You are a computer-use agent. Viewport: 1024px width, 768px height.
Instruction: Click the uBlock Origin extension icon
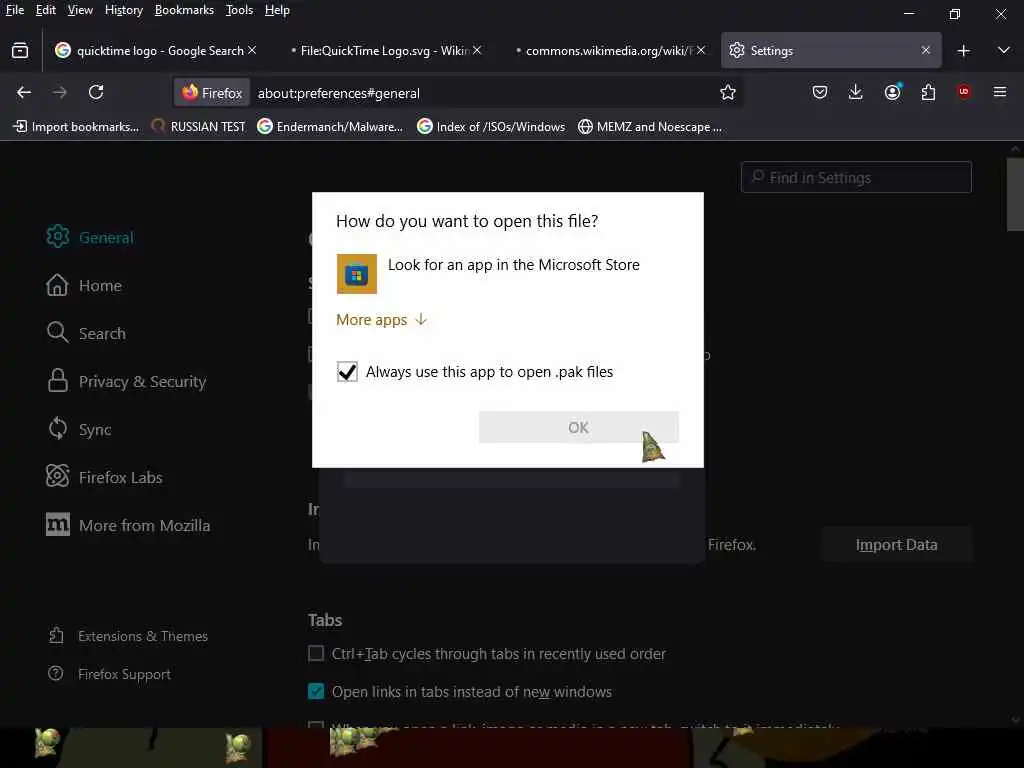point(963,92)
